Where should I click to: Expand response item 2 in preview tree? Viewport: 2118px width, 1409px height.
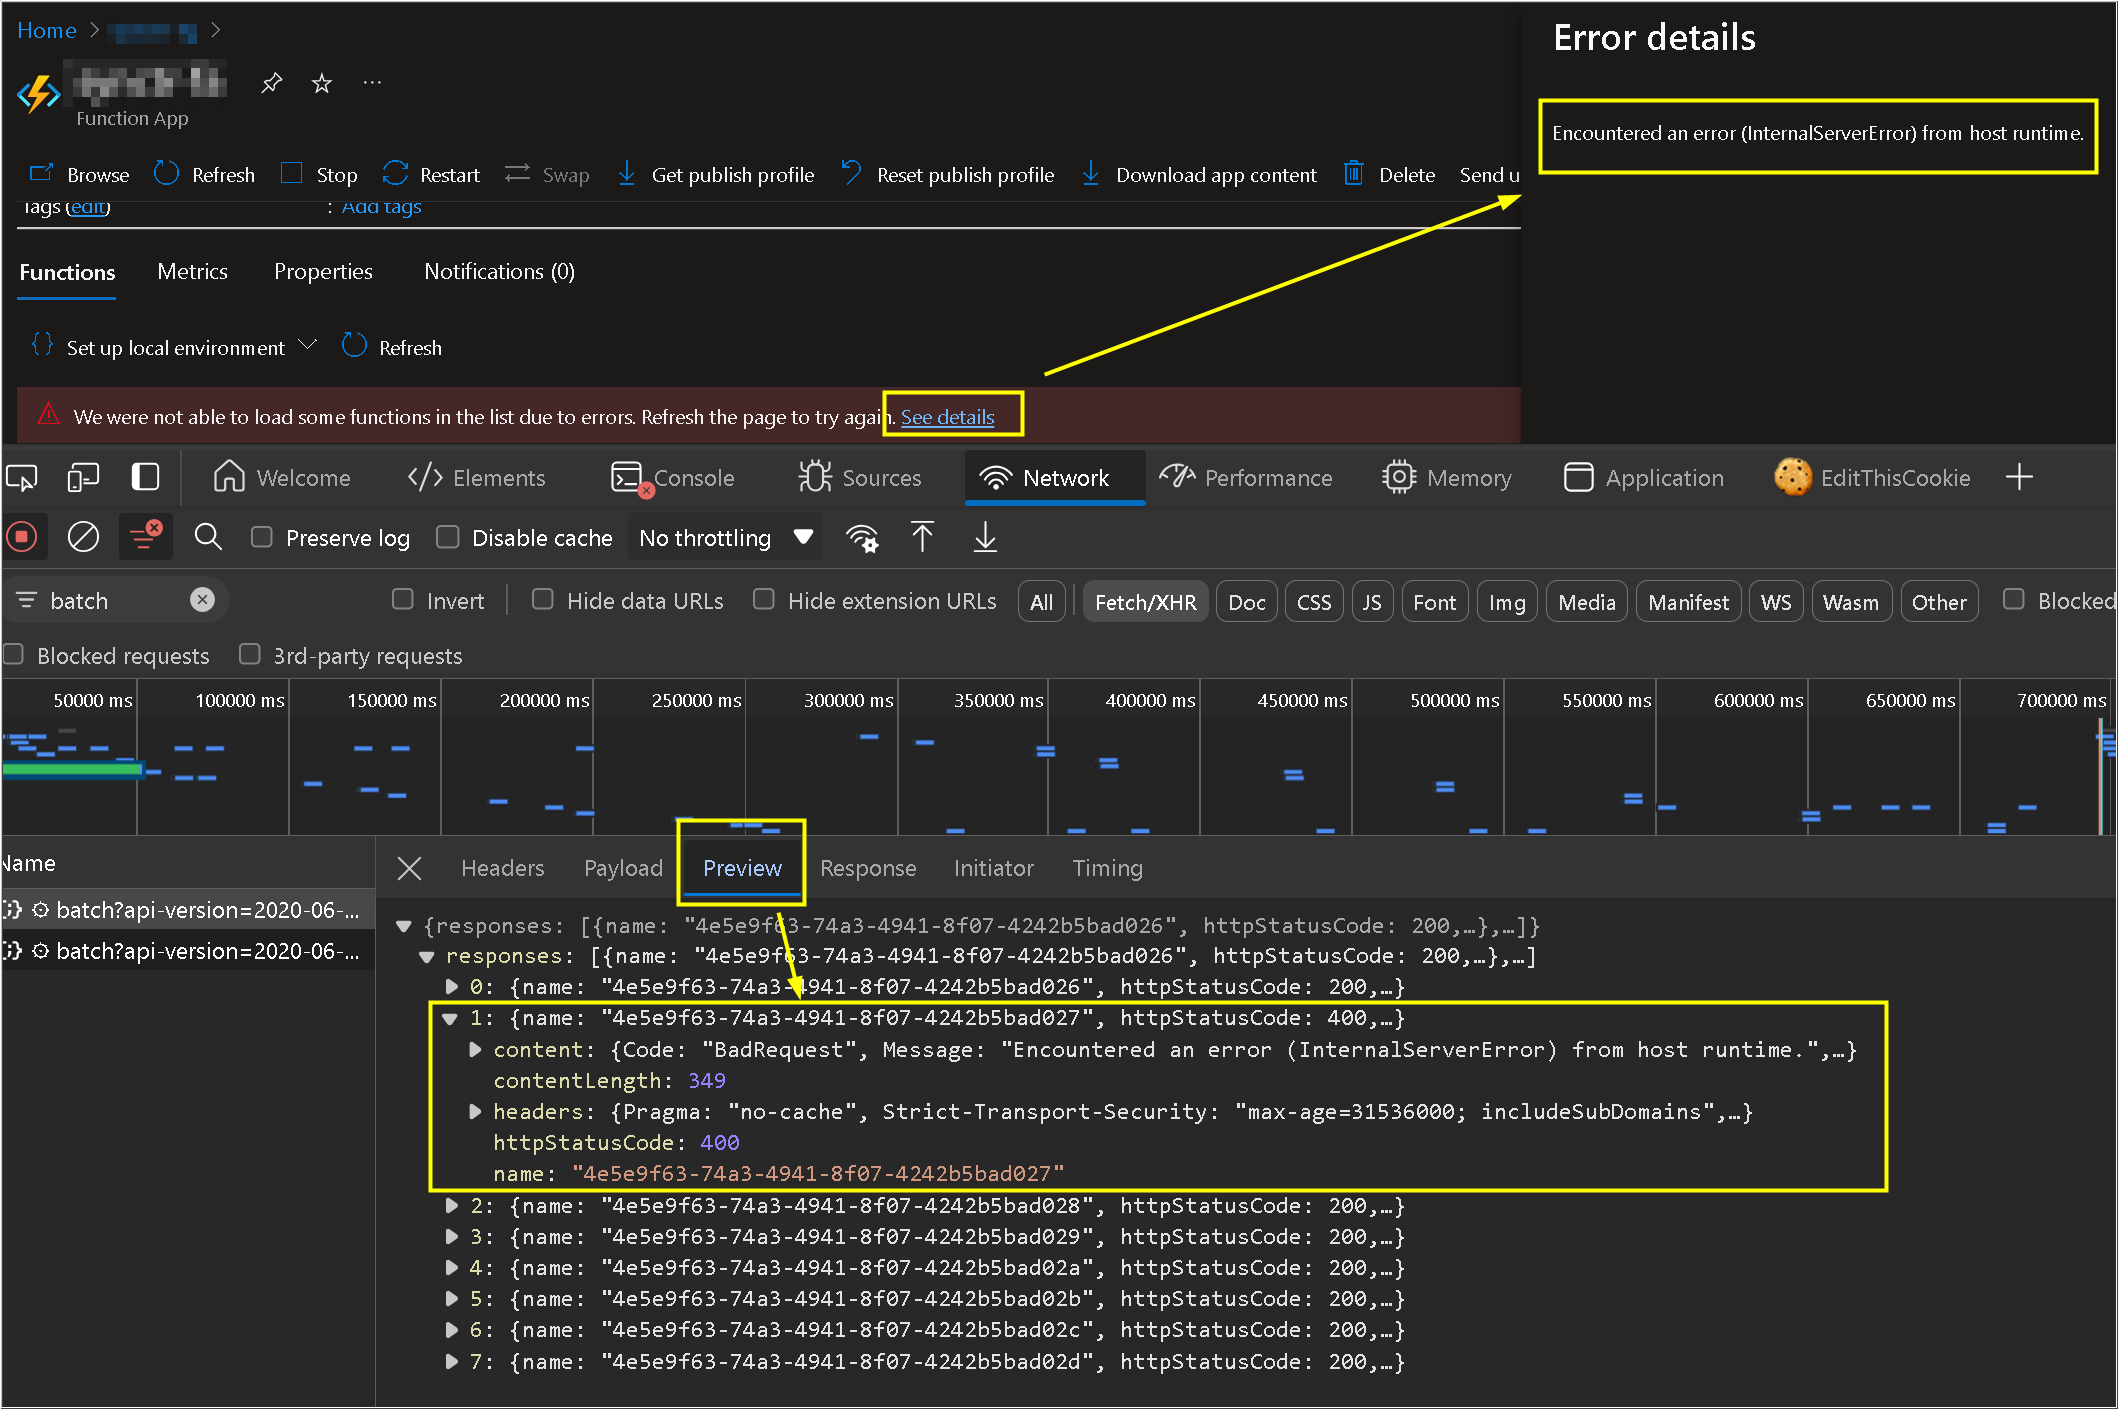click(452, 1206)
